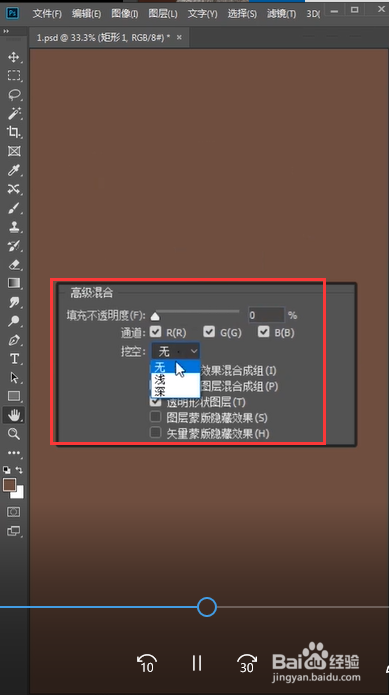389x695 pixels.
Task: Select the Pen tool
Action: pos(14,340)
